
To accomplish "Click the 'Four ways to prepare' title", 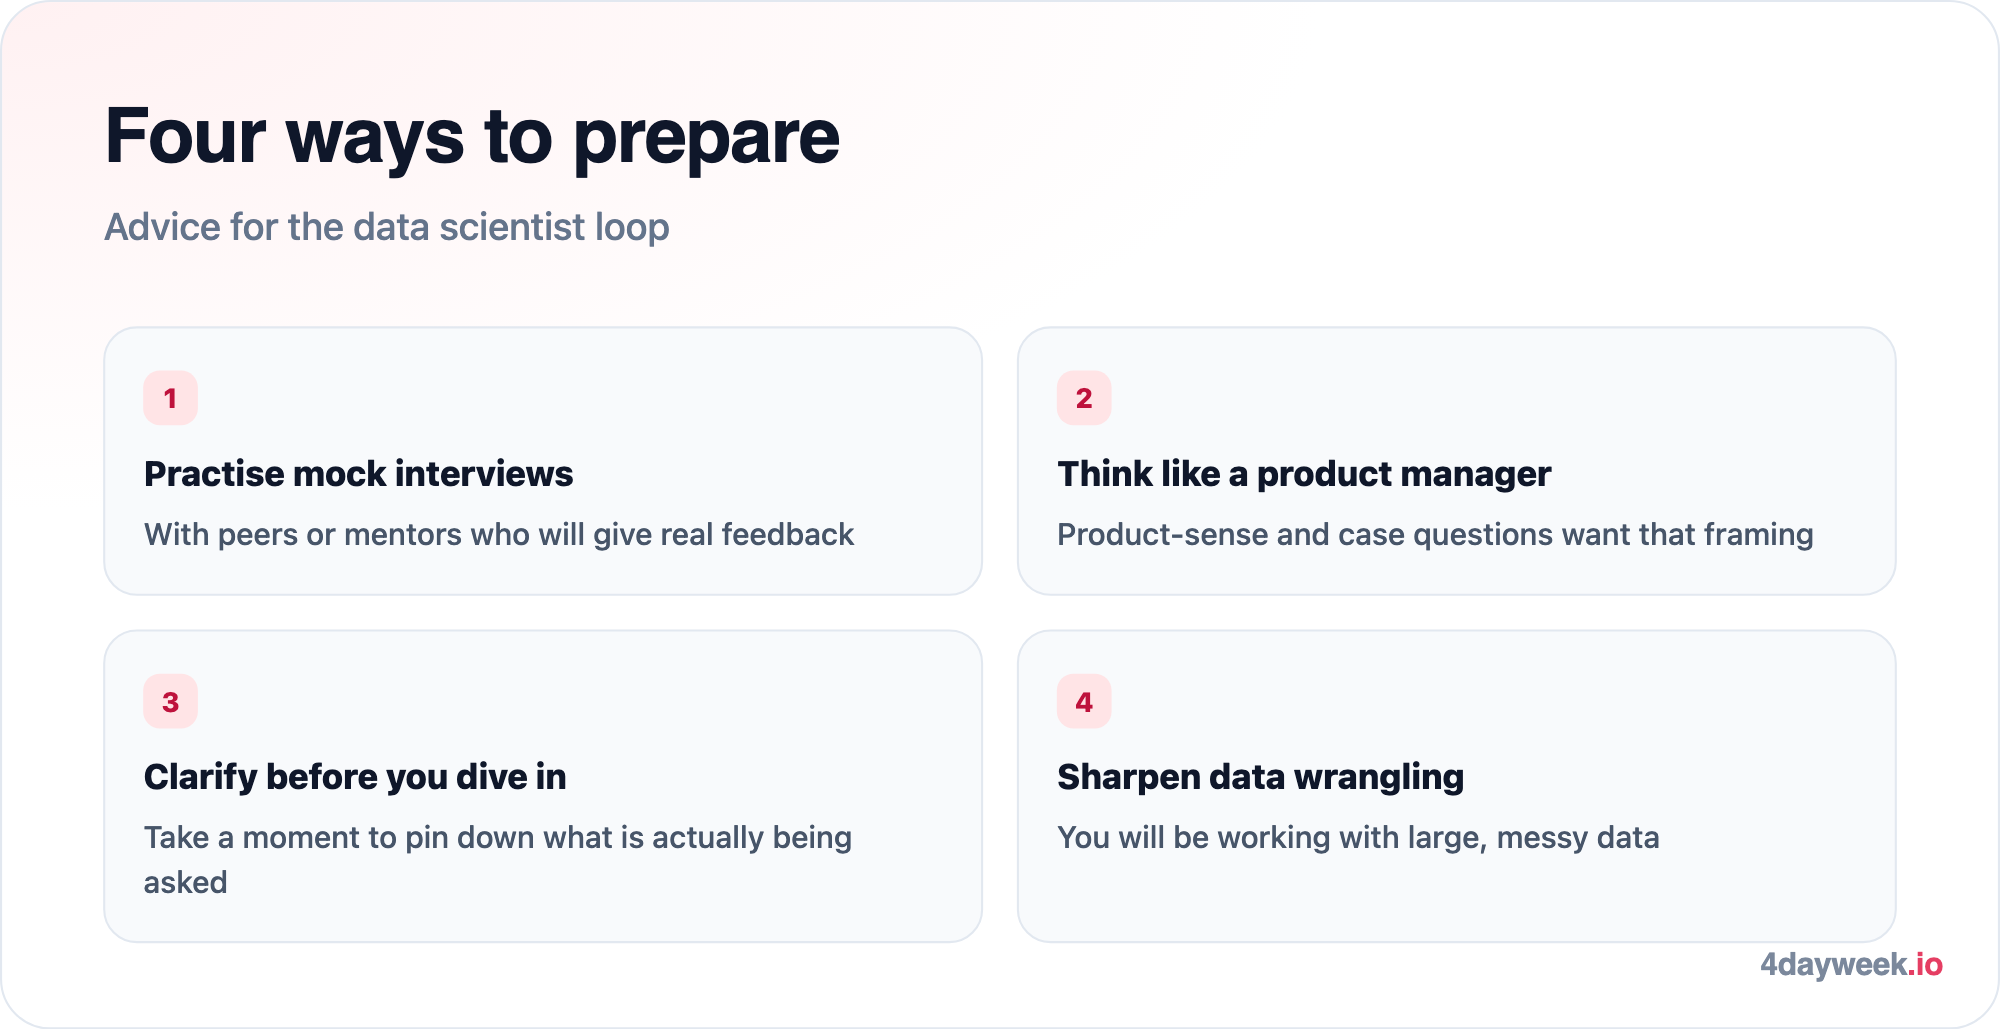I will pos(472,137).
